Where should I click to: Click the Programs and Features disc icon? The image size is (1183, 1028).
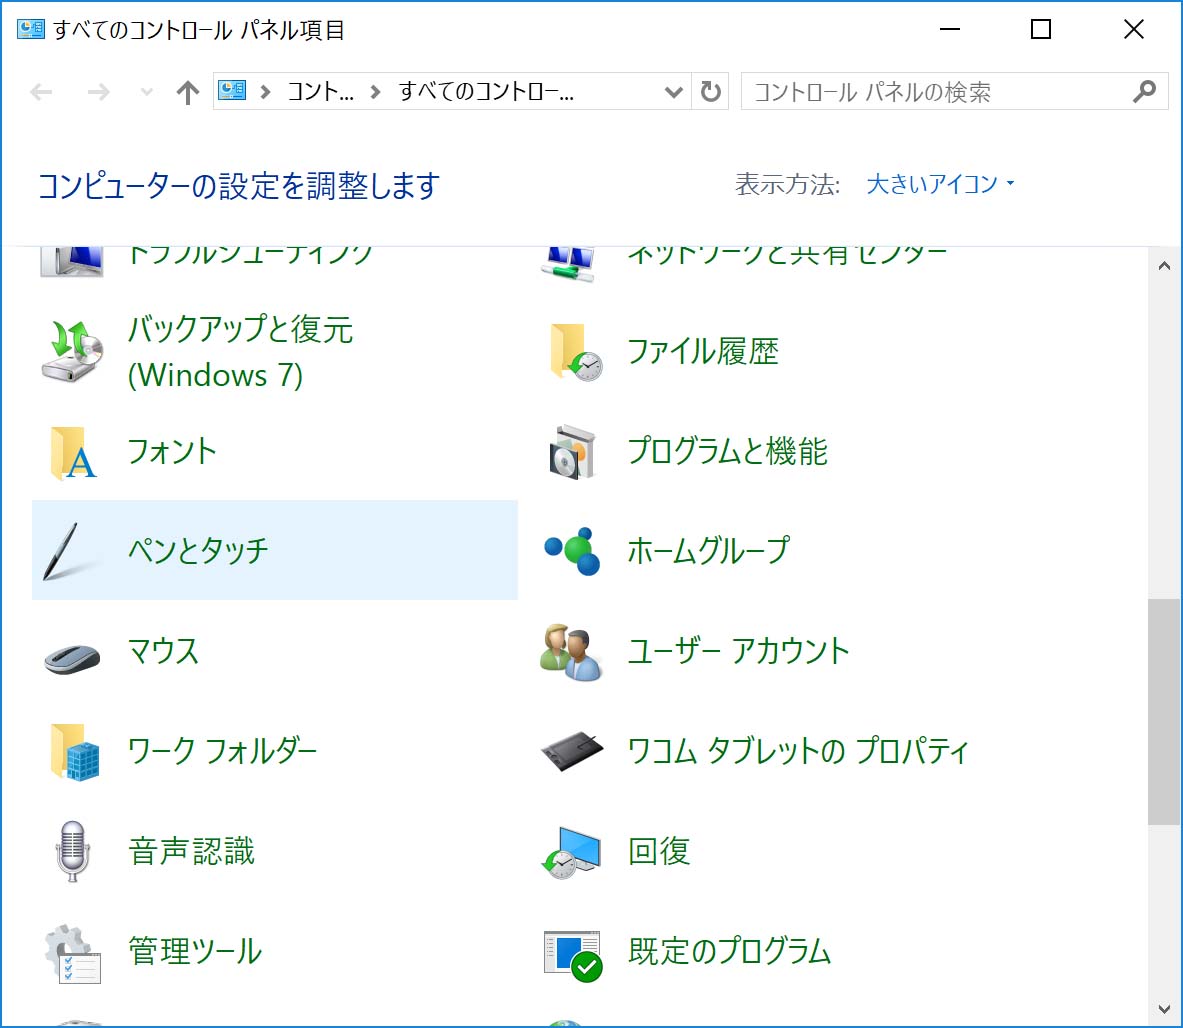(x=572, y=453)
